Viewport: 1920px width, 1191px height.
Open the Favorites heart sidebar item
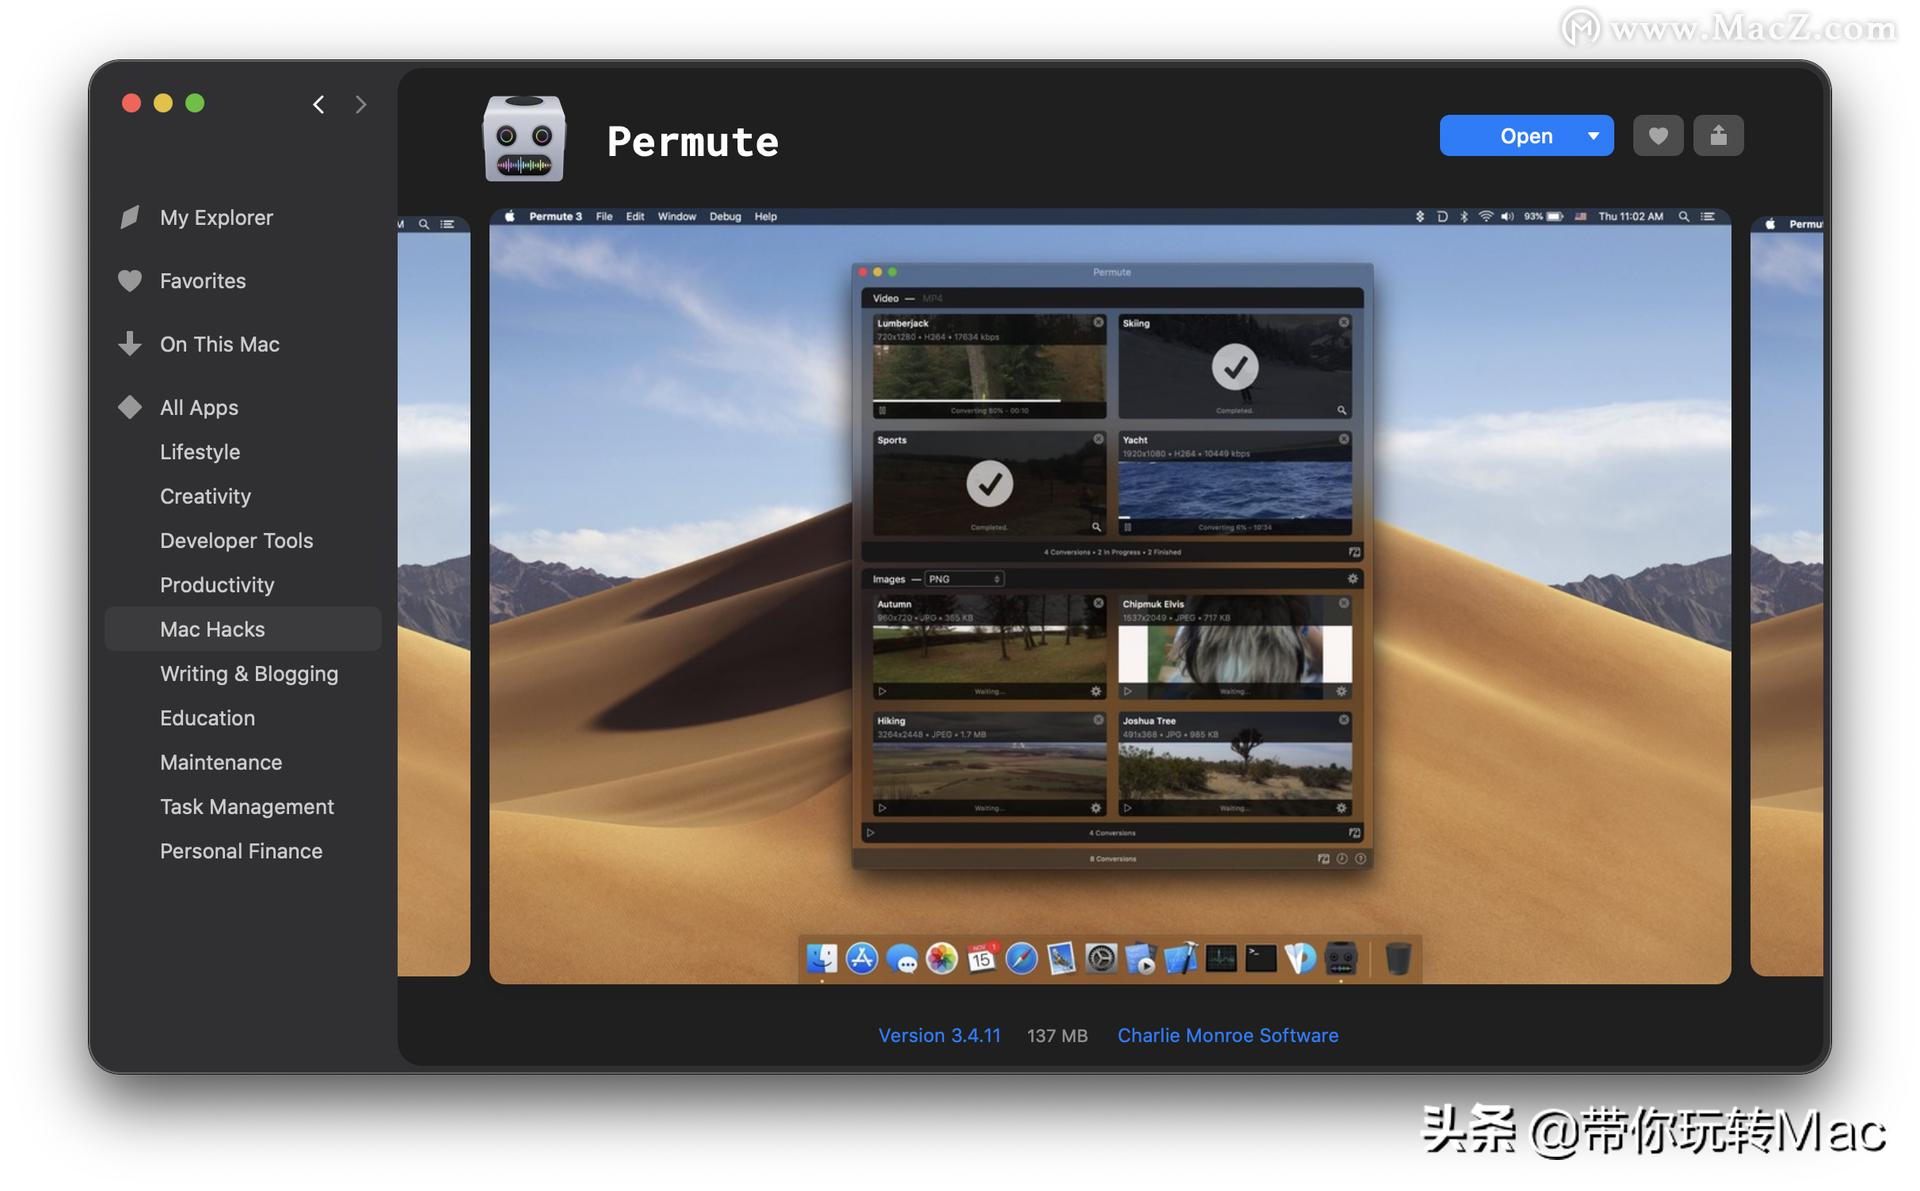point(202,281)
